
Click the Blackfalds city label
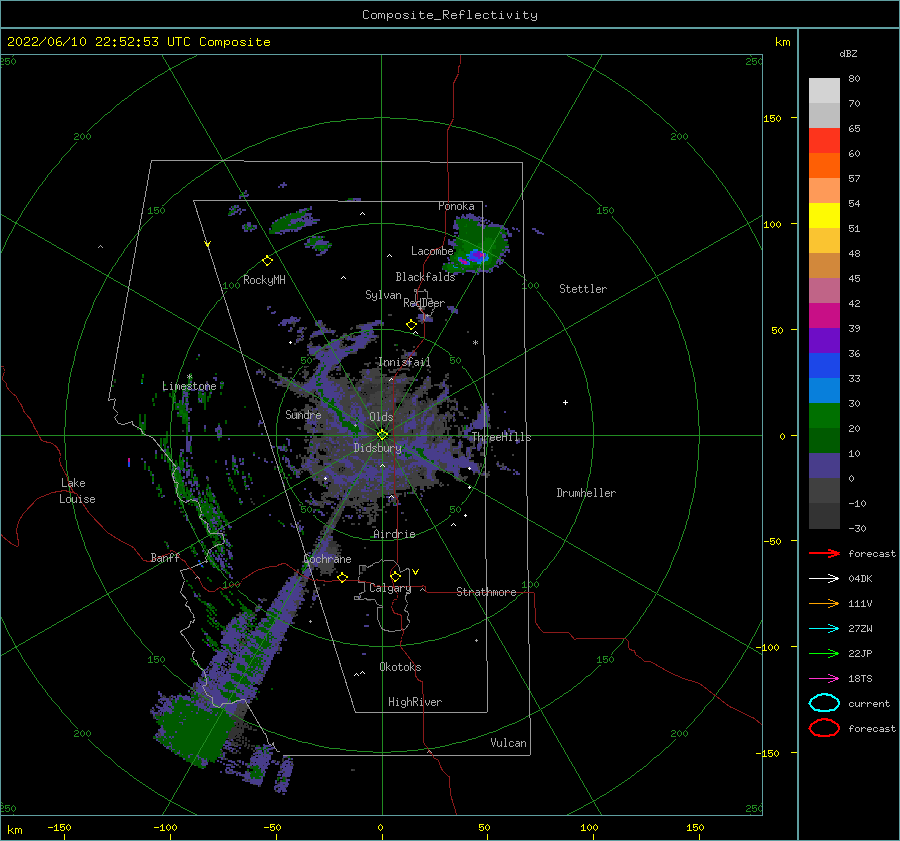pos(425,277)
